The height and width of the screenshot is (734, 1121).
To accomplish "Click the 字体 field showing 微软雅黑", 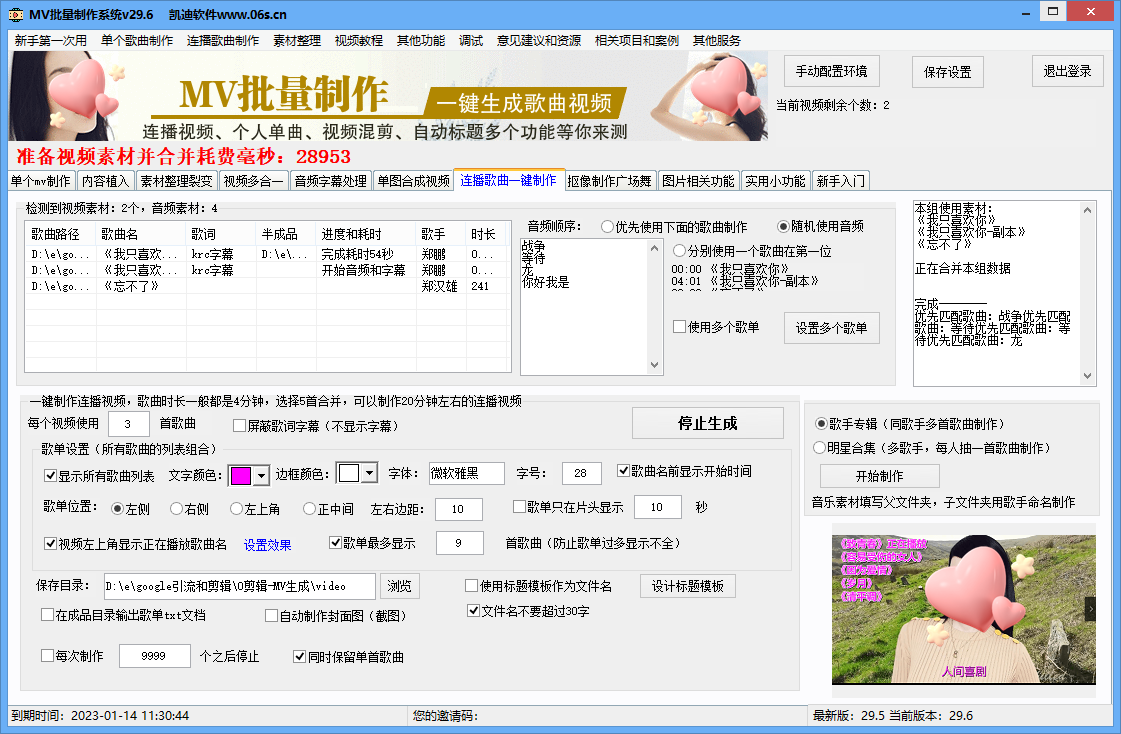I will coord(466,473).
